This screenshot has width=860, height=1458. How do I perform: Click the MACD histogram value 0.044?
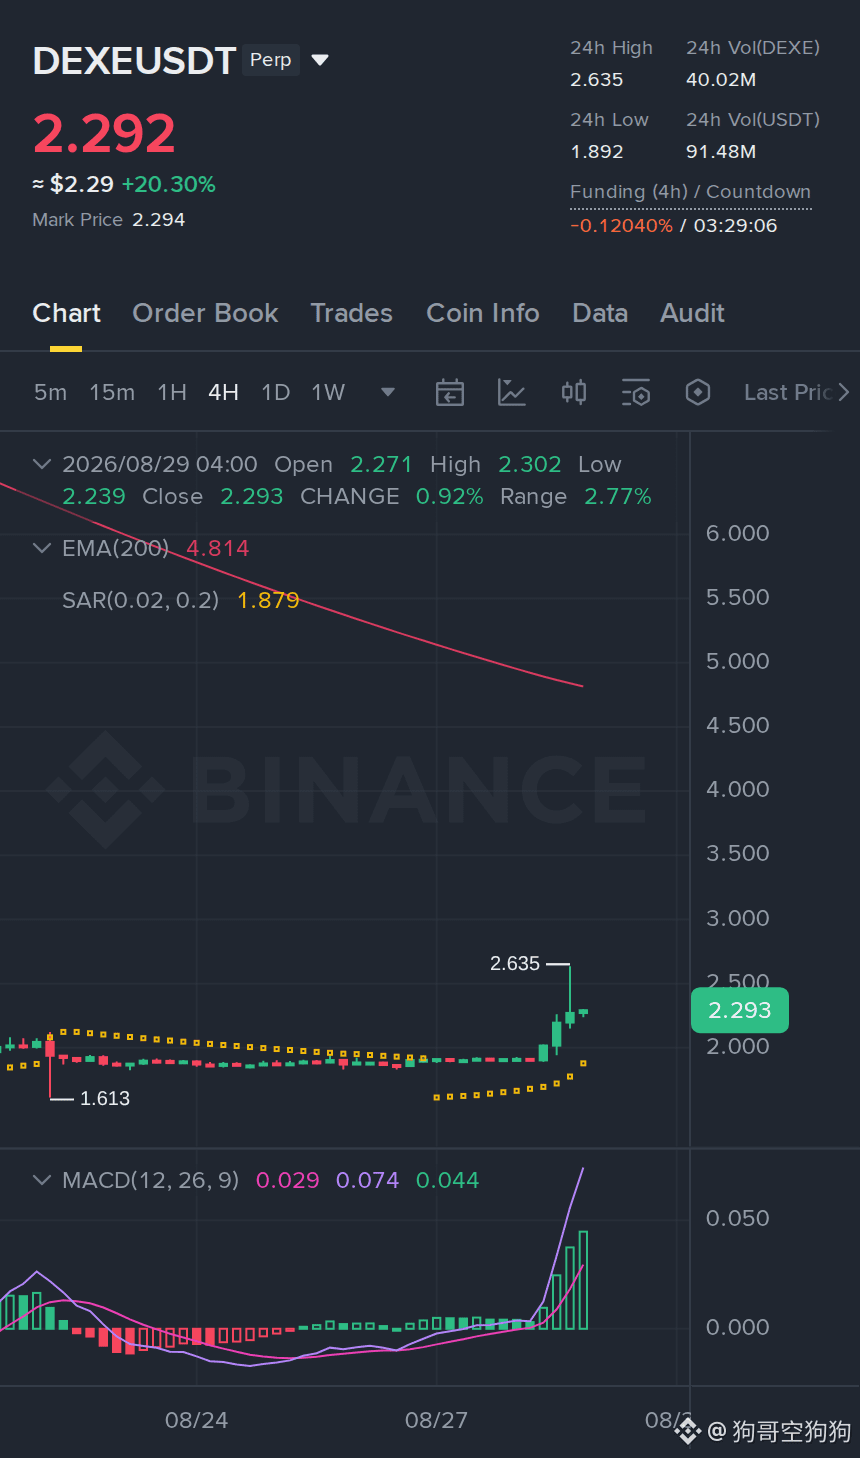click(447, 1180)
